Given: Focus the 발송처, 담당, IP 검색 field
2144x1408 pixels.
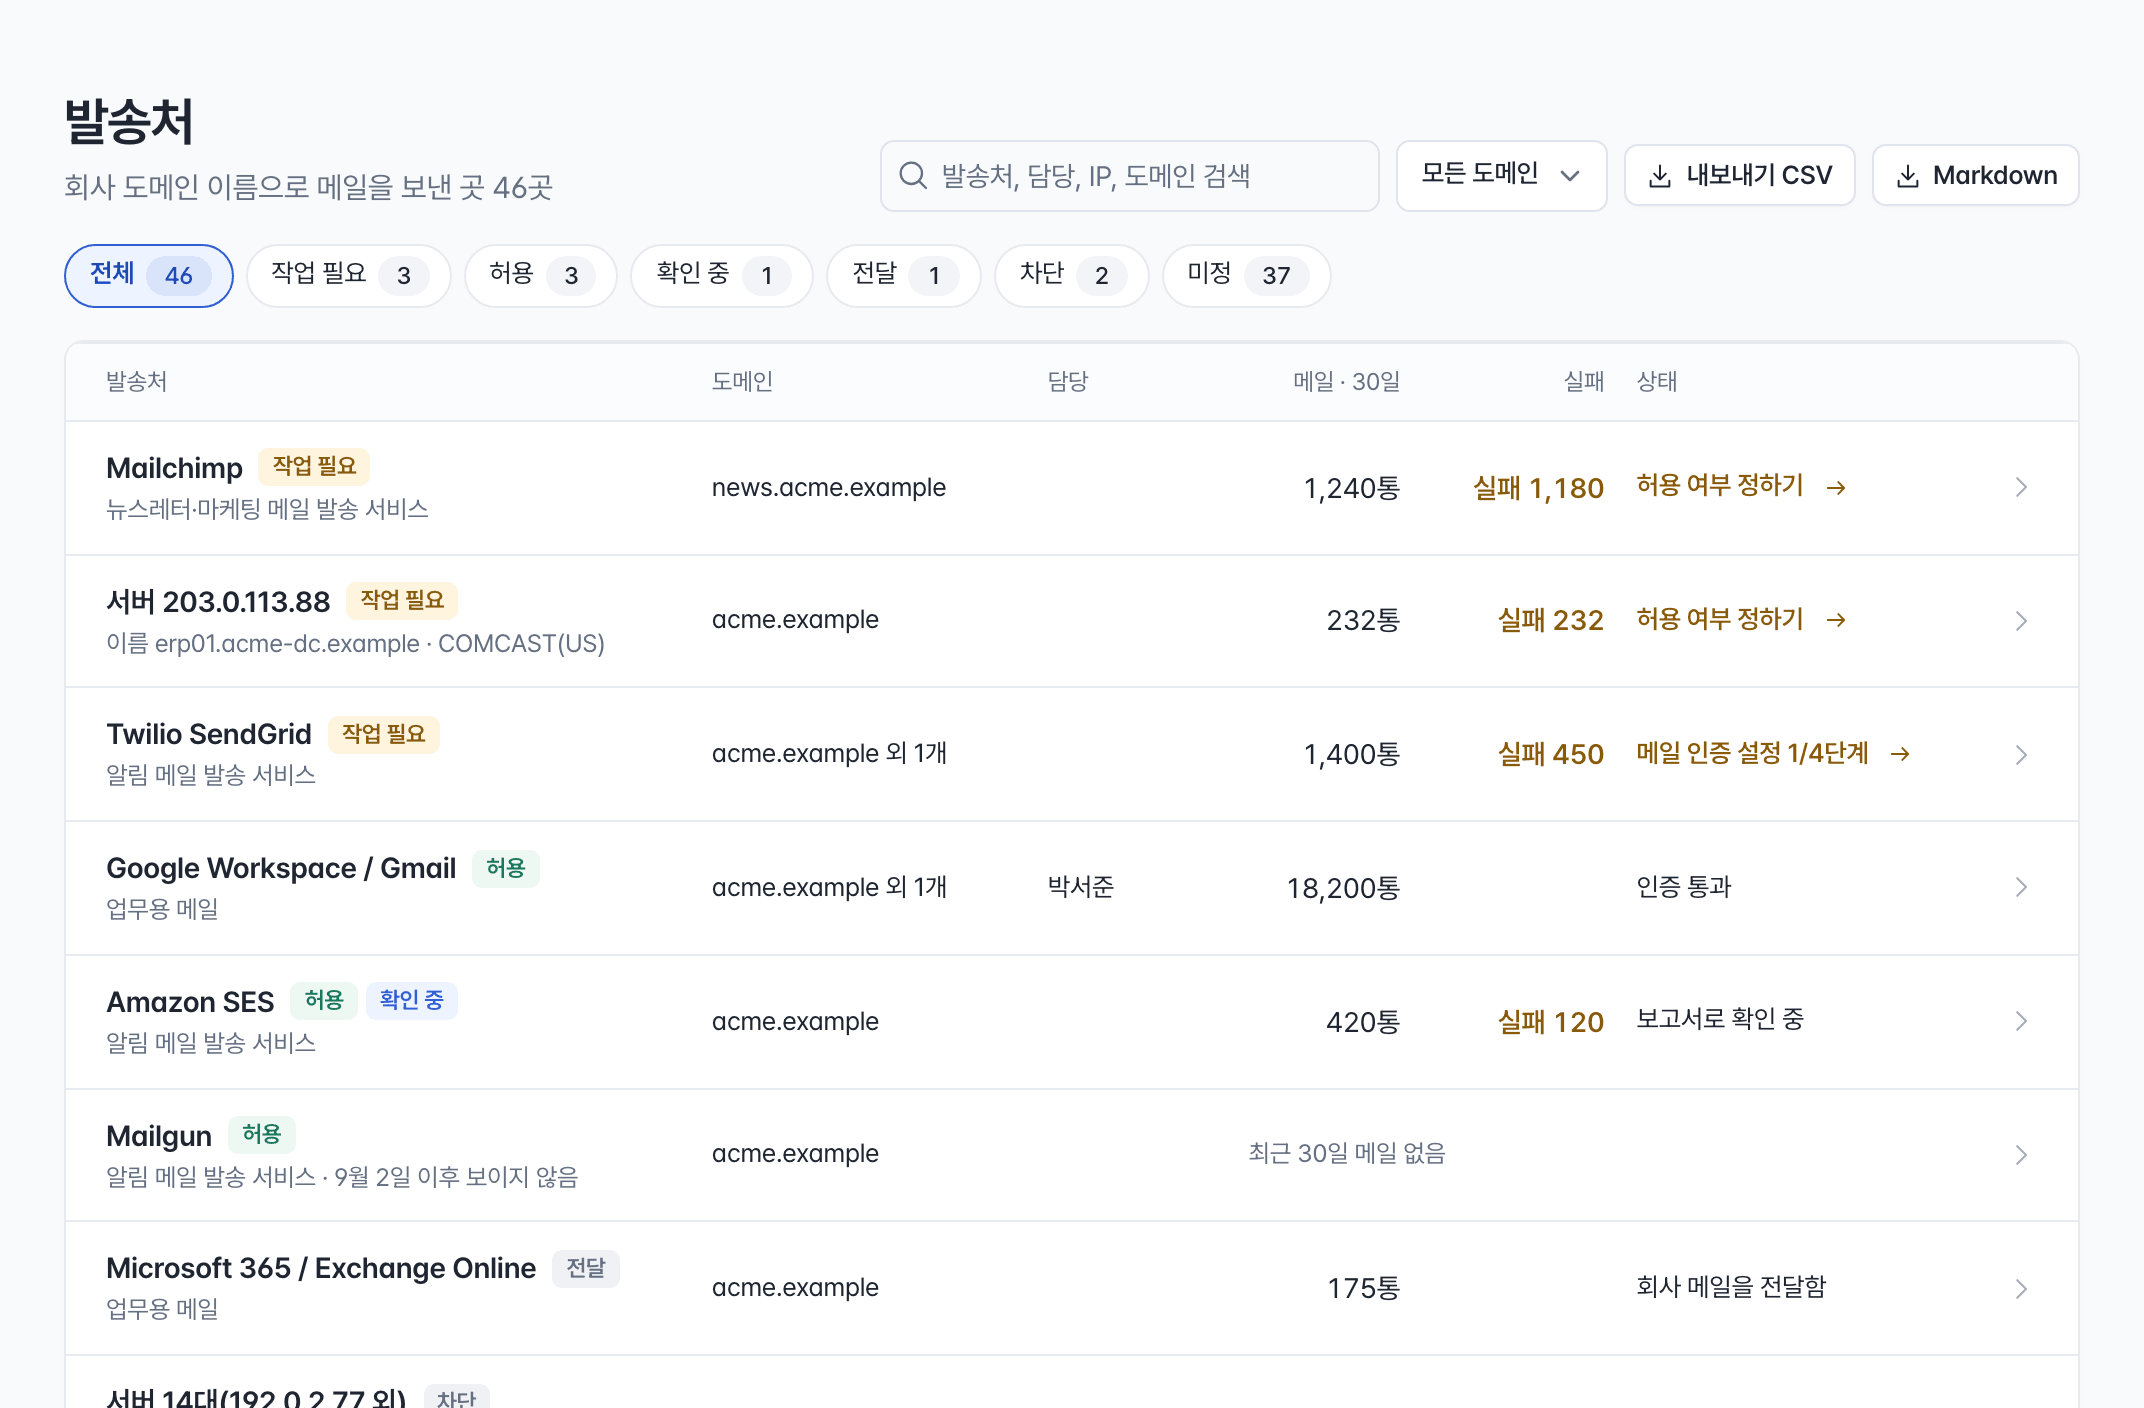Looking at the screenshot, I should tap(1129, 176).
